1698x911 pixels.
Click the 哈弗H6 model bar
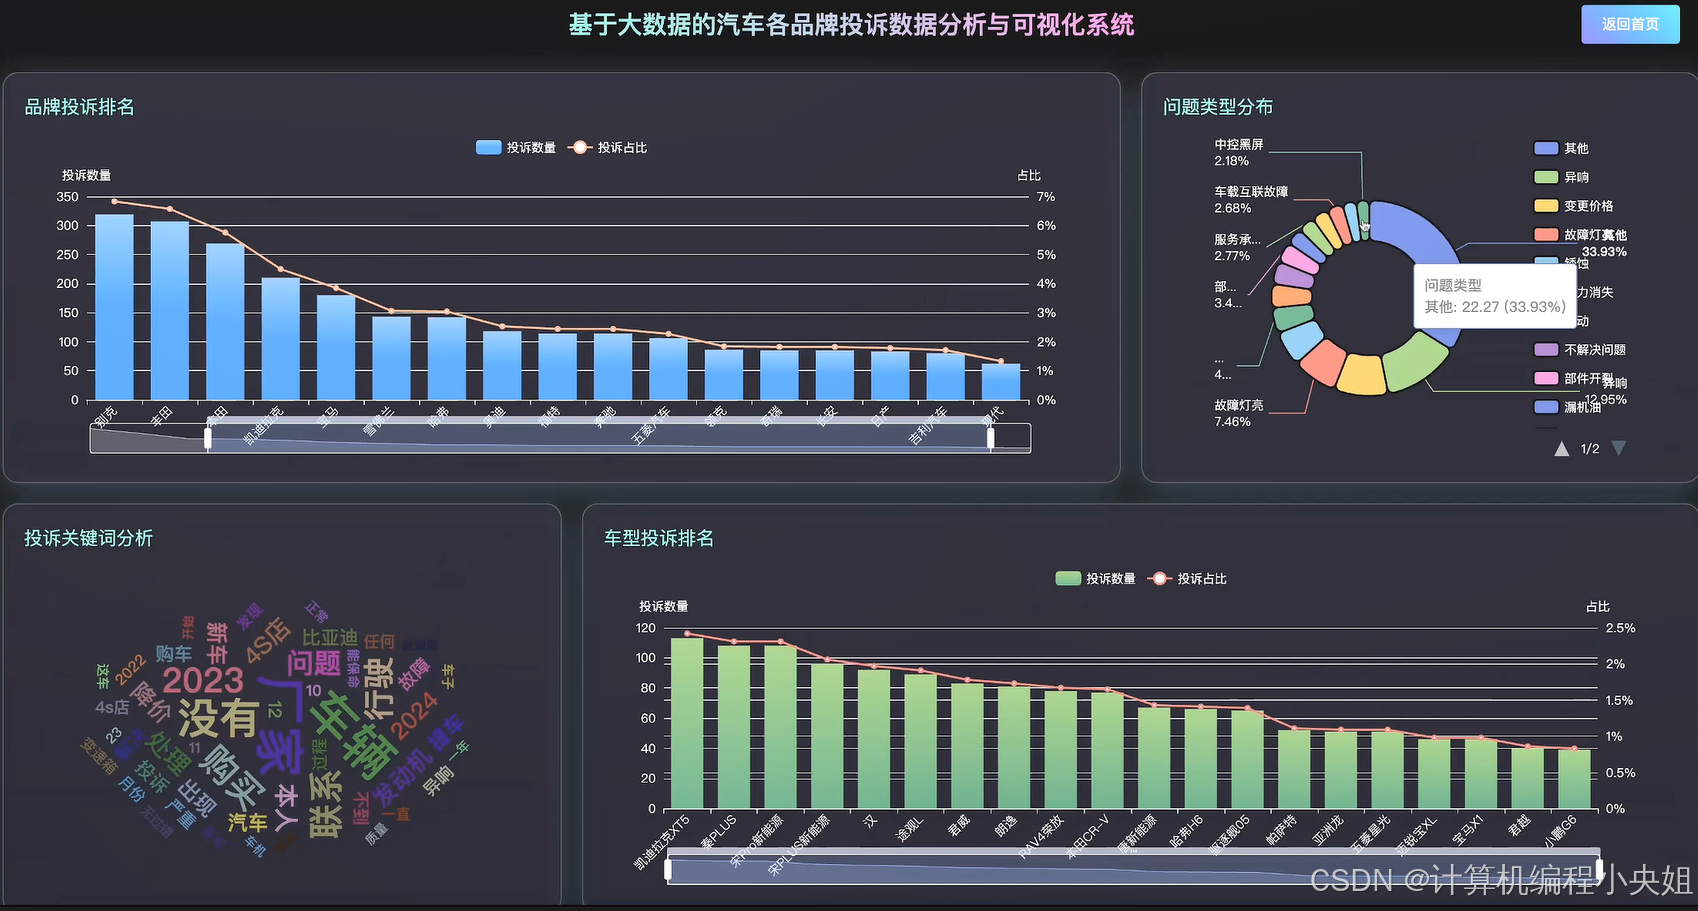[1201, 759]
